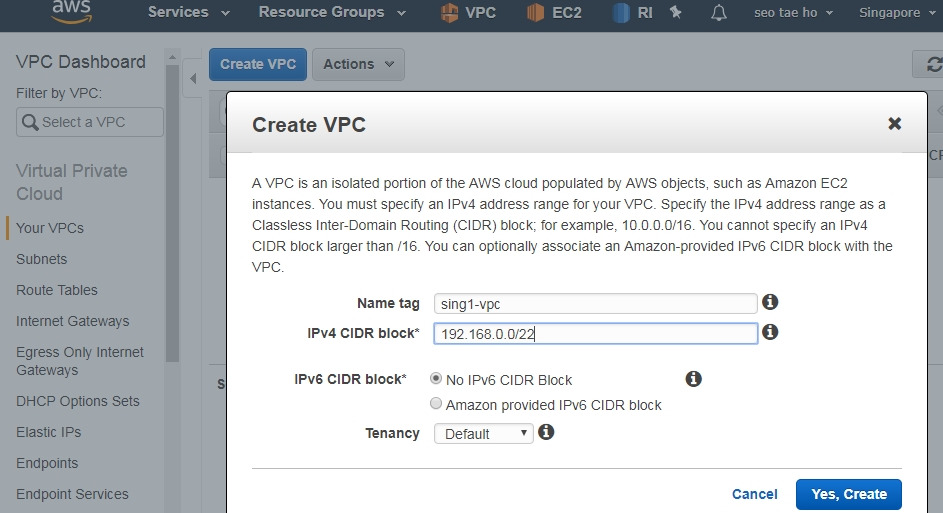Click the Yes, Create button
This screenshot has width=943, height=513.
[x=849, y=494]
